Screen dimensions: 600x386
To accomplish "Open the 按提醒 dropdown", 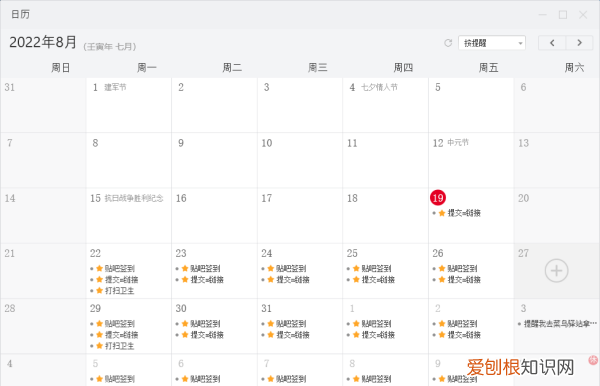I will point(492,43).
